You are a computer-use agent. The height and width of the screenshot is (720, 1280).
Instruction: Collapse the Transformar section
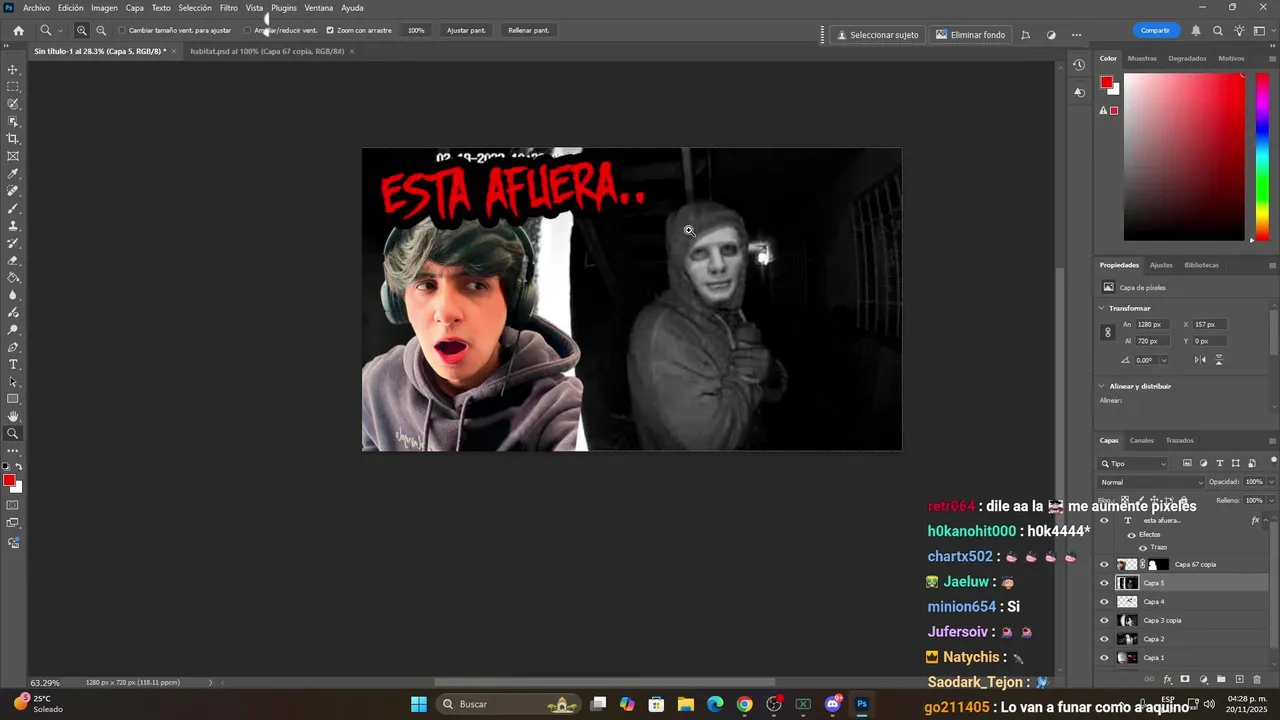click(x=1102, y=308)
